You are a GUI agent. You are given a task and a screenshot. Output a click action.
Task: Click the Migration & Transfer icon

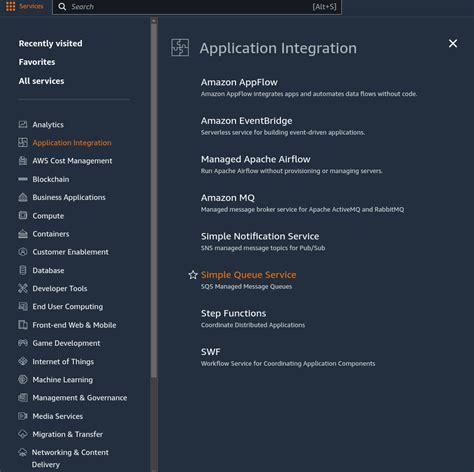pos(23,434)
